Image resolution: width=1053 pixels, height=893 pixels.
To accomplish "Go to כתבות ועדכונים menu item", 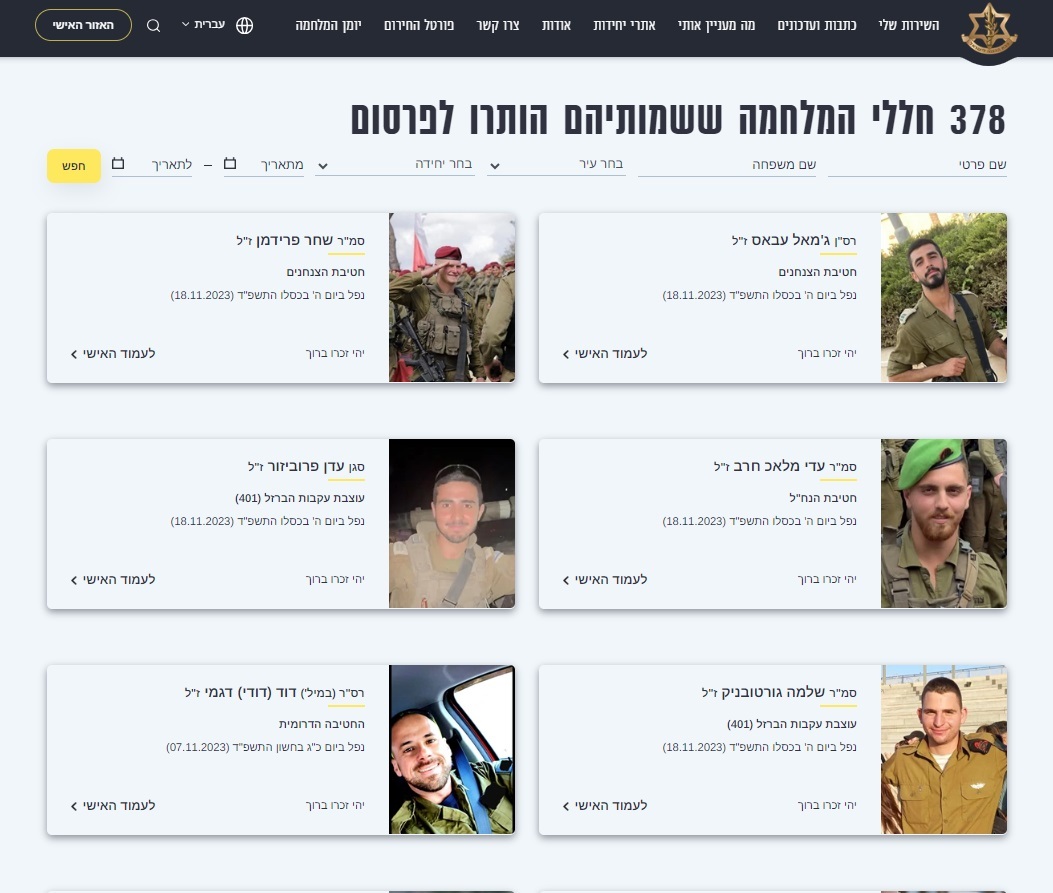I will 819,25.
